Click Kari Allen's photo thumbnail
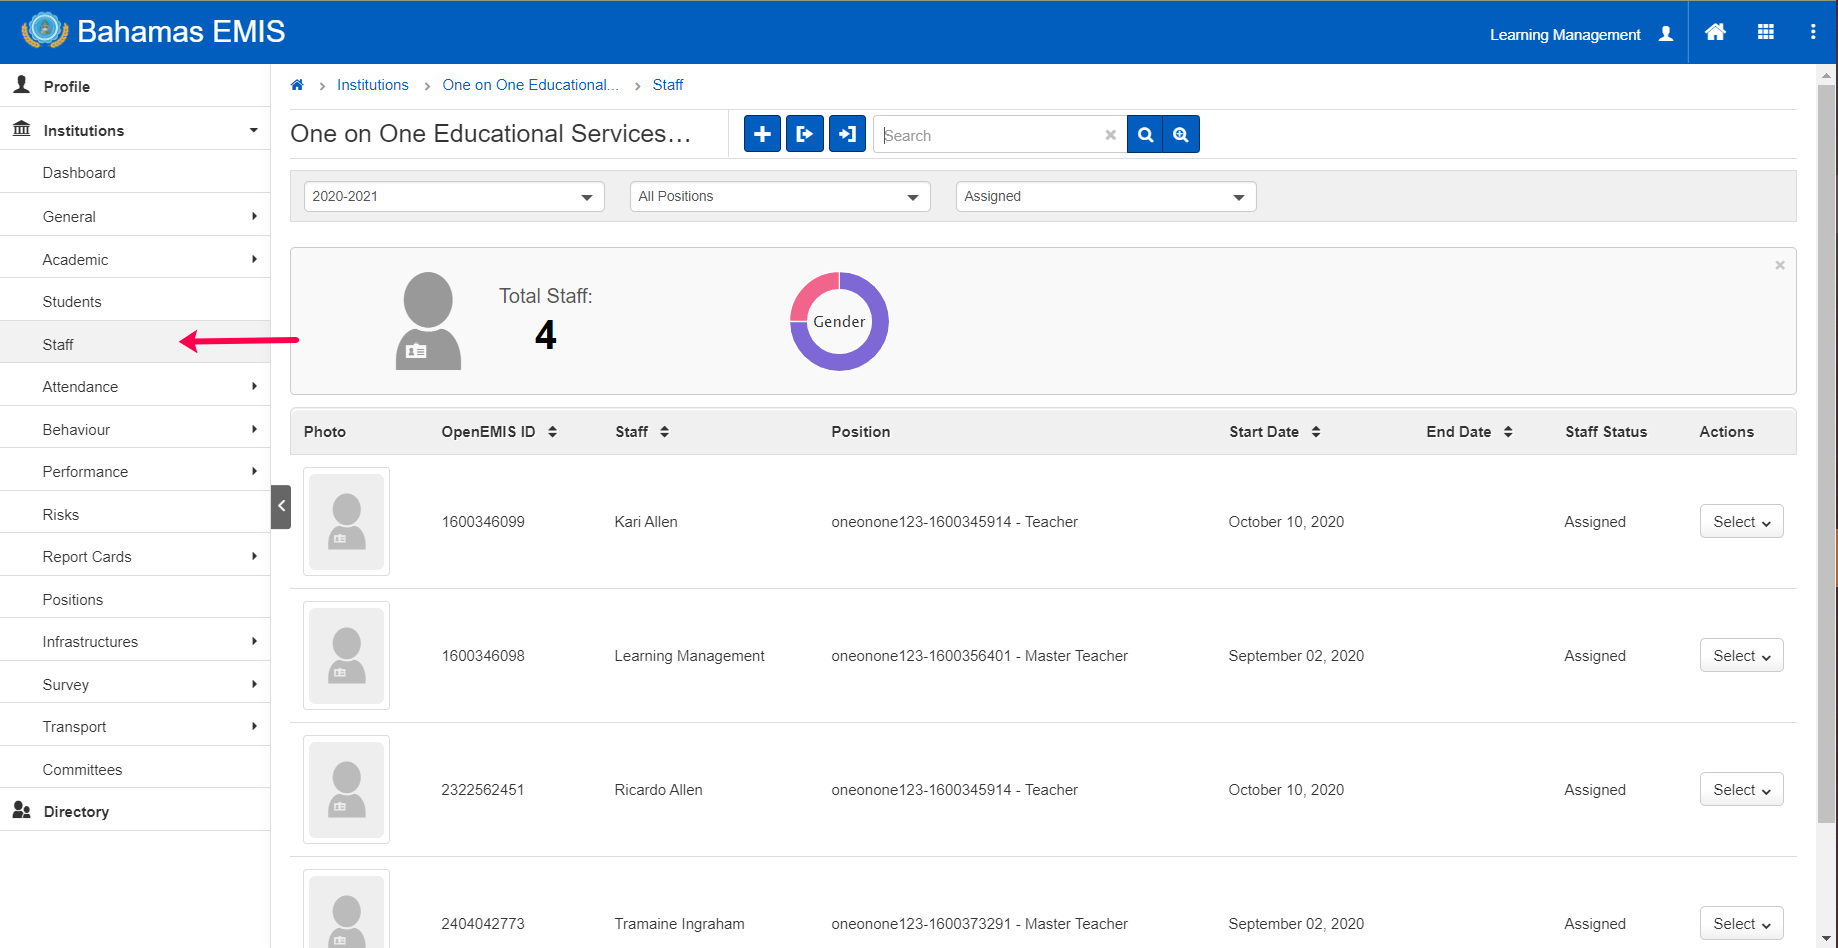 point(346,522)
